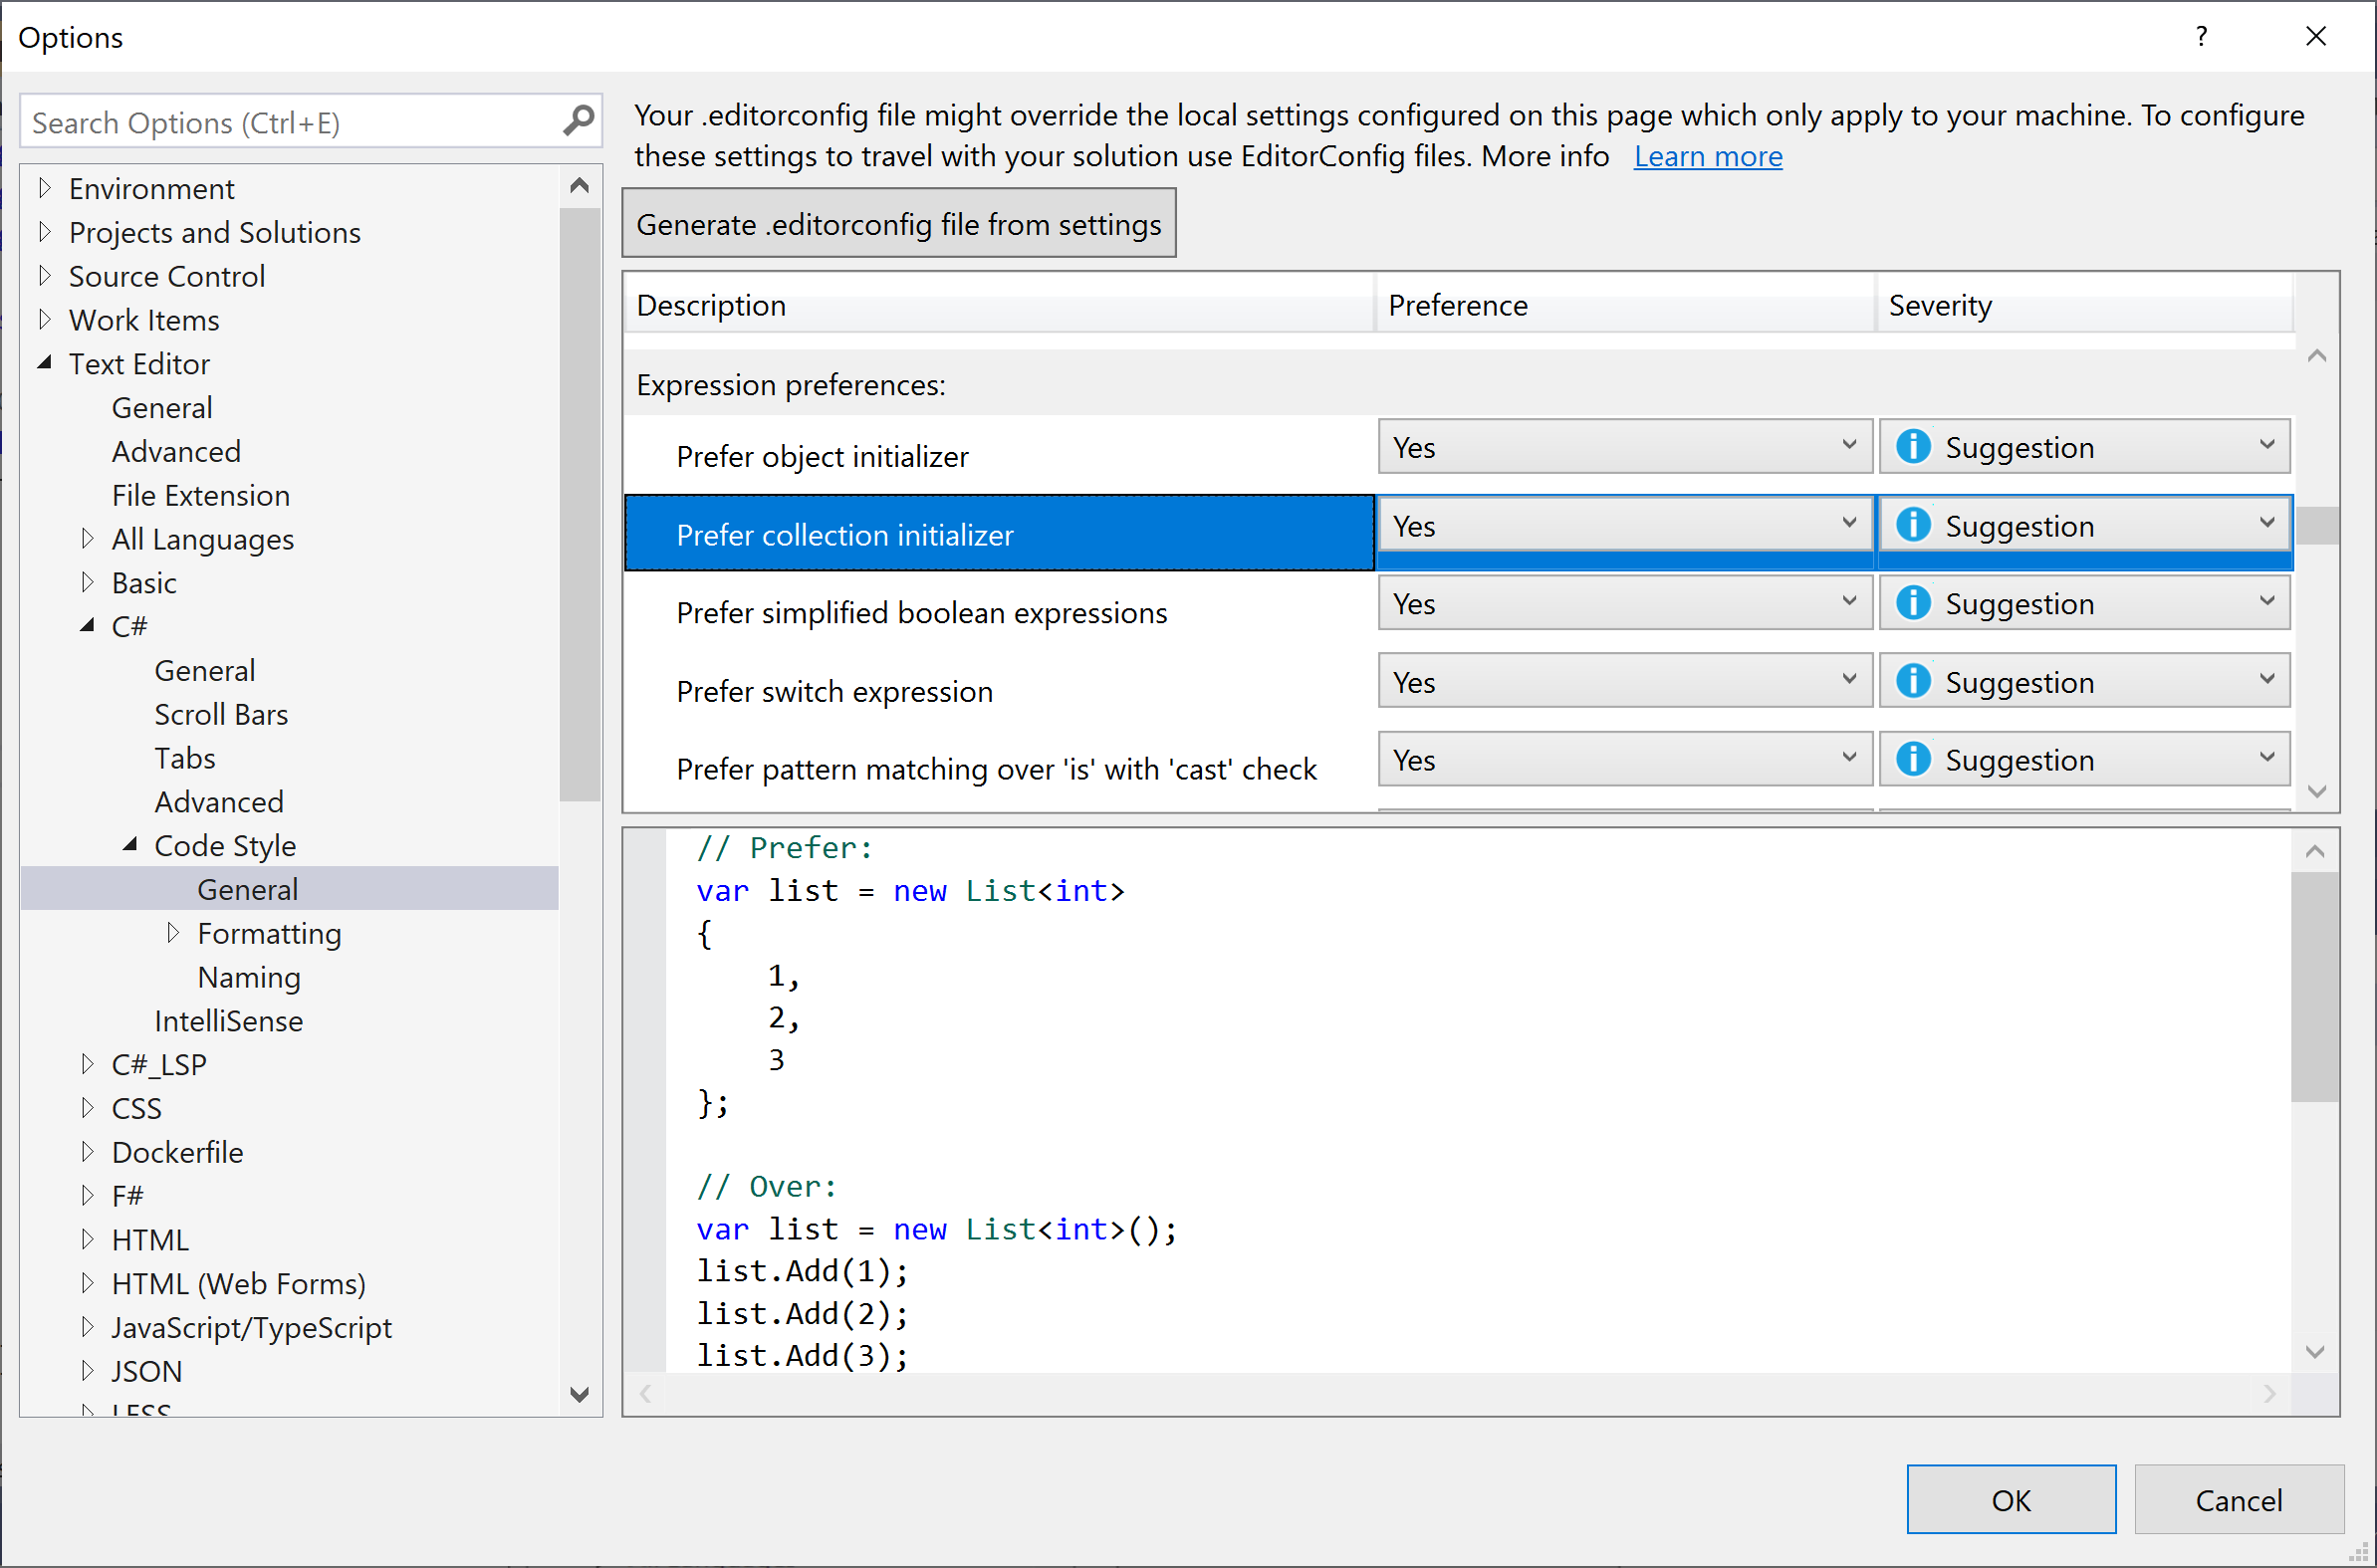The image size is (2377, 1568).
Task: Collapse the Text Editor node
Action: pyautogui.click(x=45, y=363)
